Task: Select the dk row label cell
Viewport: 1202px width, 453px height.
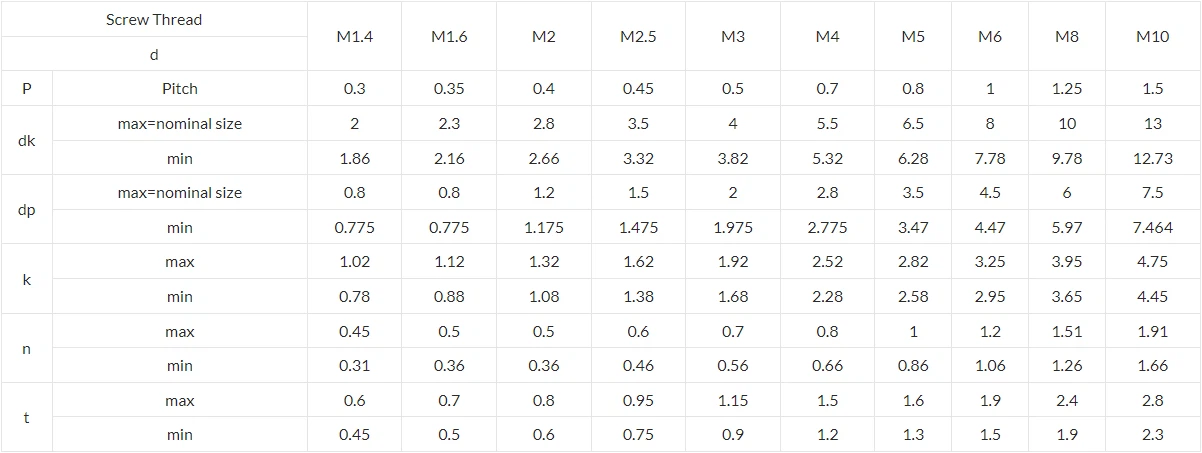Action: 27,141
